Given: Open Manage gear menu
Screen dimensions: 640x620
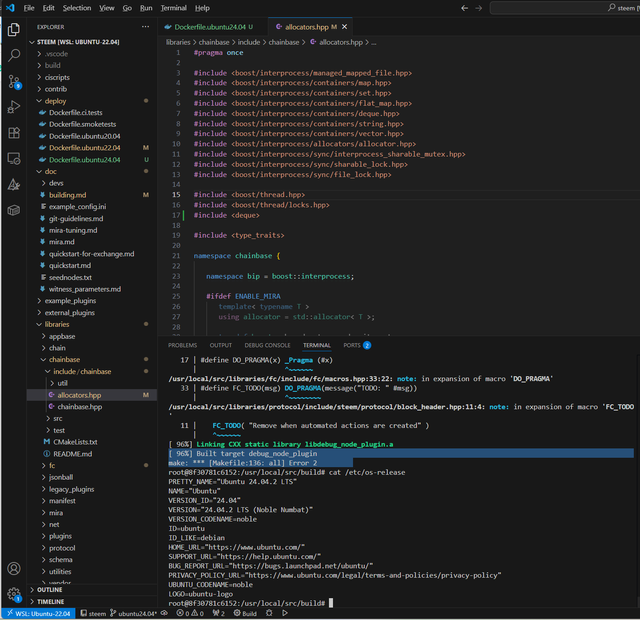Looking at the screenshot, I should point(13,594).
